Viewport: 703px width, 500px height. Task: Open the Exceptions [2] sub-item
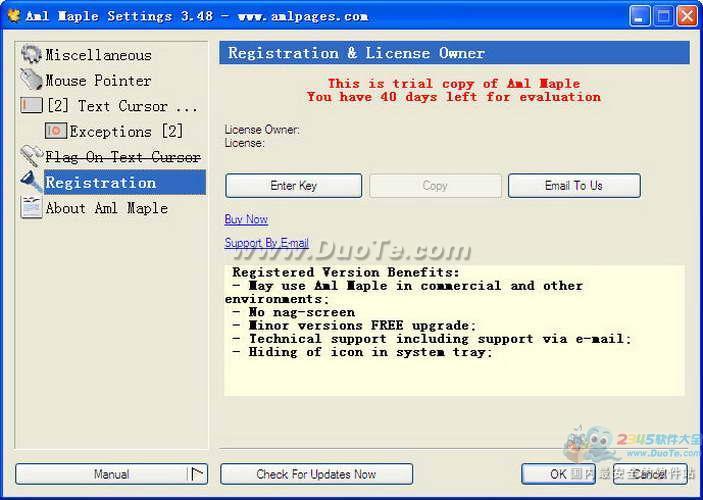[126, 131]
